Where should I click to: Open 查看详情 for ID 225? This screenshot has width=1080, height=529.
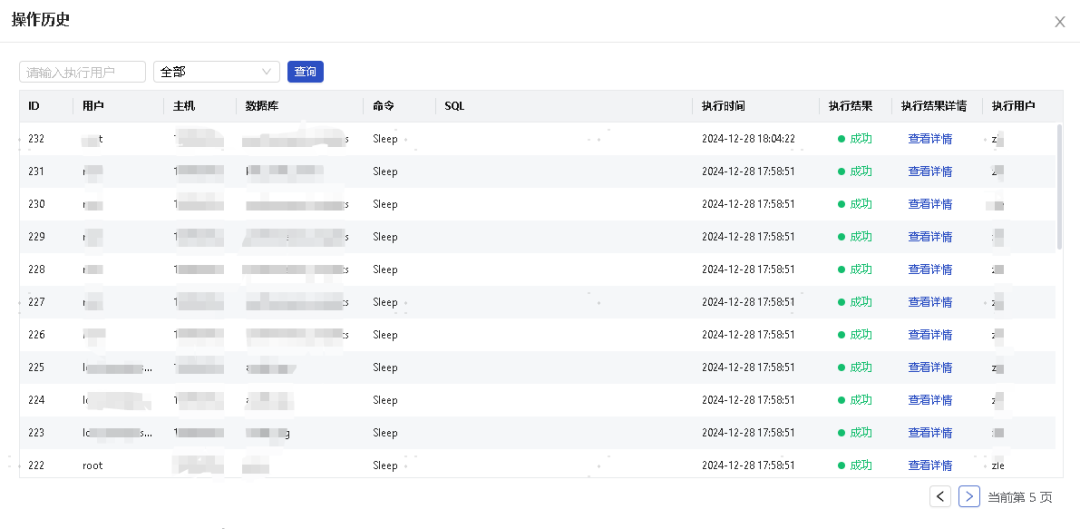pyautogui.click(x=930, y=367)
